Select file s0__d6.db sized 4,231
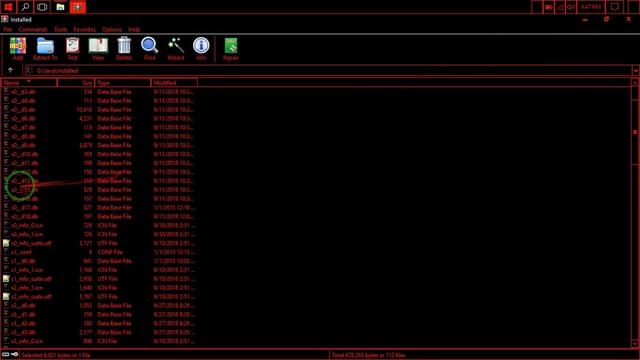The image size is (640, 360). pos(23,119)
